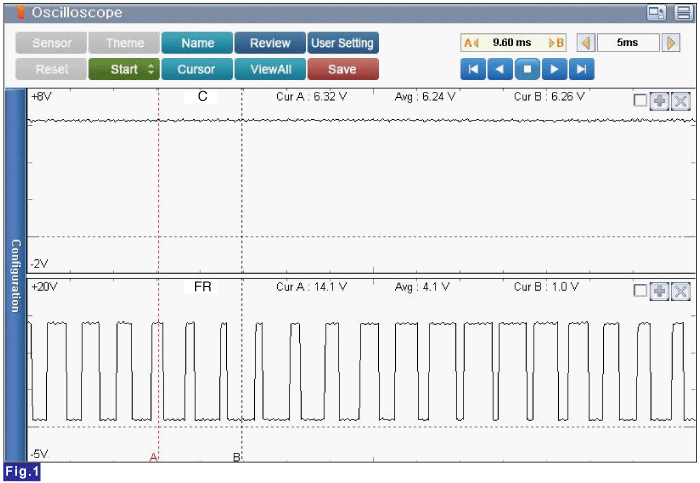Click the red cursor A marker
The image size is (700, 483).
point(153,457)
